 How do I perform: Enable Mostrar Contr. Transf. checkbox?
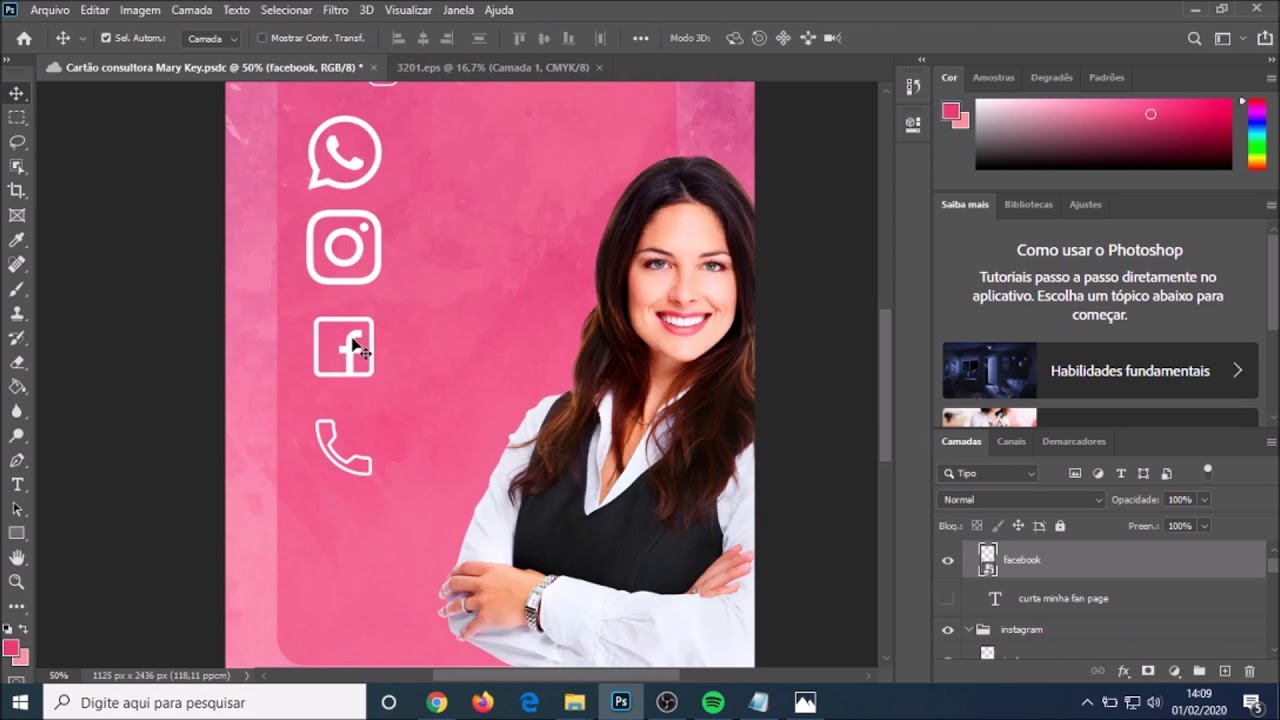pyautogui.click(x=262, y=38)
